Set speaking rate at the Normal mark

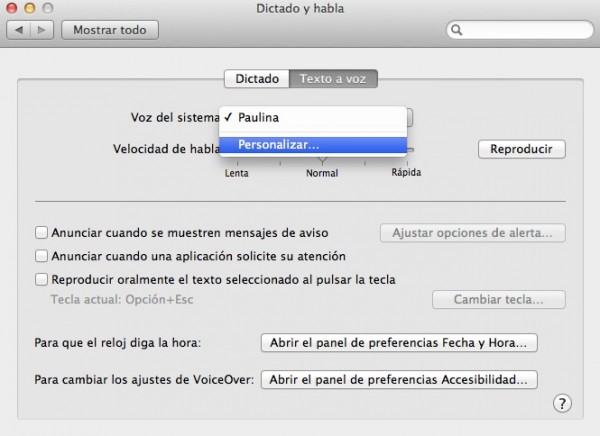(322, 173)
